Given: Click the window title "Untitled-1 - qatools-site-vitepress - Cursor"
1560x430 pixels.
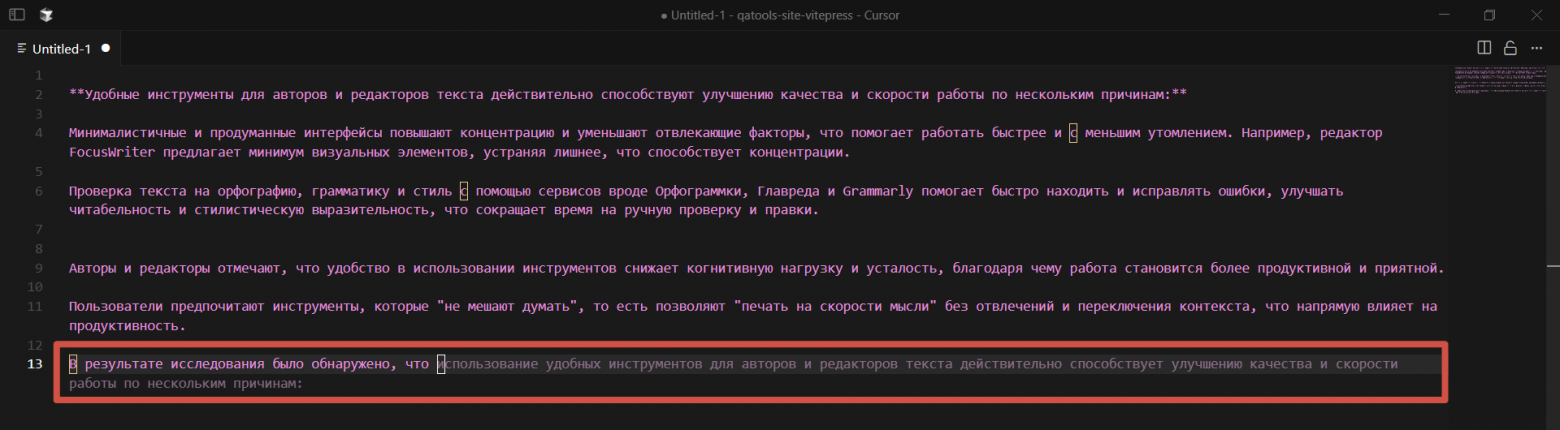Looking at the screenshot, I should coord(786,15).
